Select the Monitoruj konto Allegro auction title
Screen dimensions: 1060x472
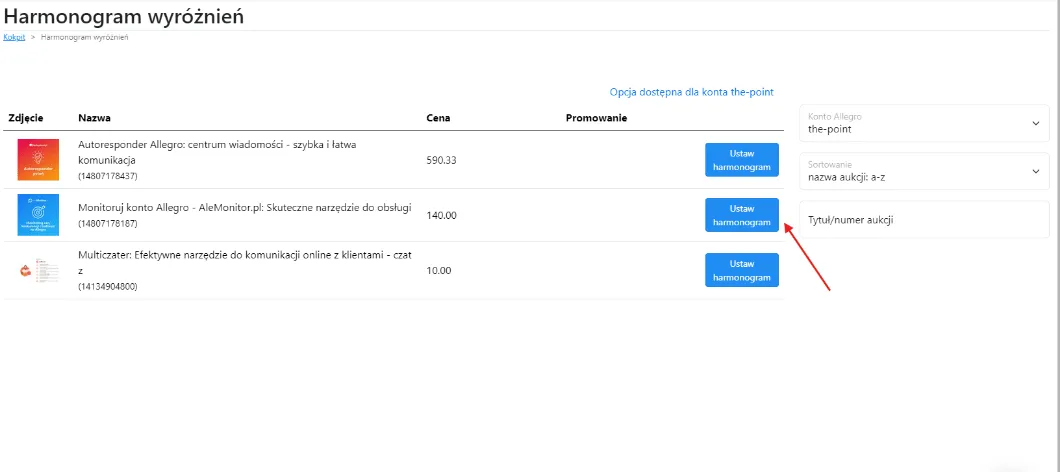coord(244,207)
